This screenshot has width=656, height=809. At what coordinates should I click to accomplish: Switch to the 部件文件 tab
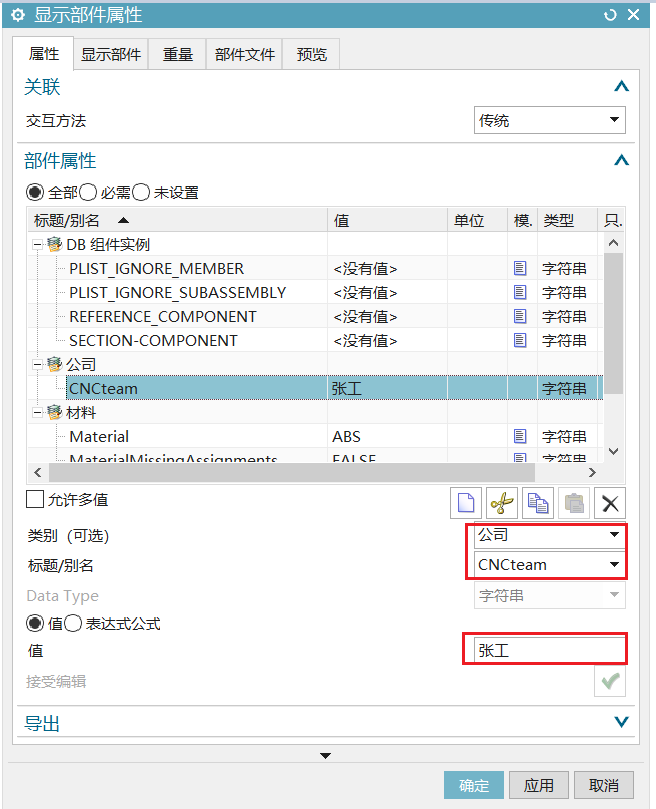[x=245, y=54]
